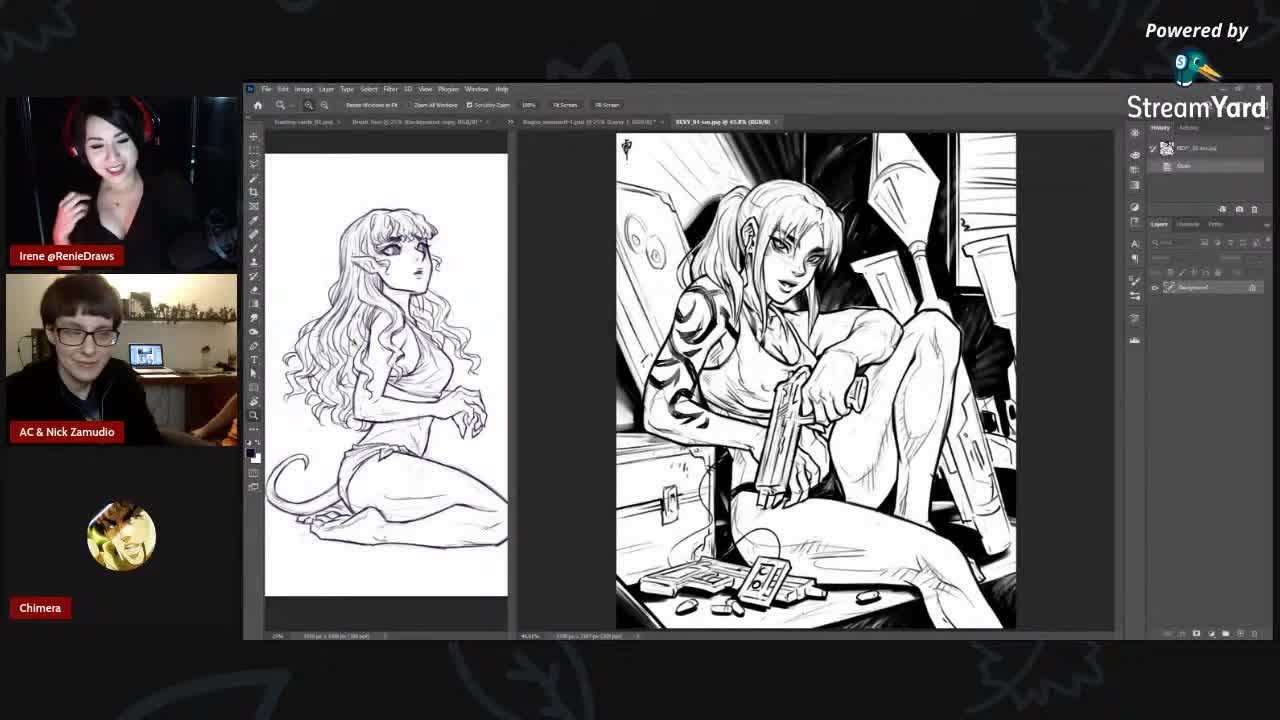Open the Paragraph panel icon
The width and height of the screenshot is (1280, 720).
click(1134, 258)
